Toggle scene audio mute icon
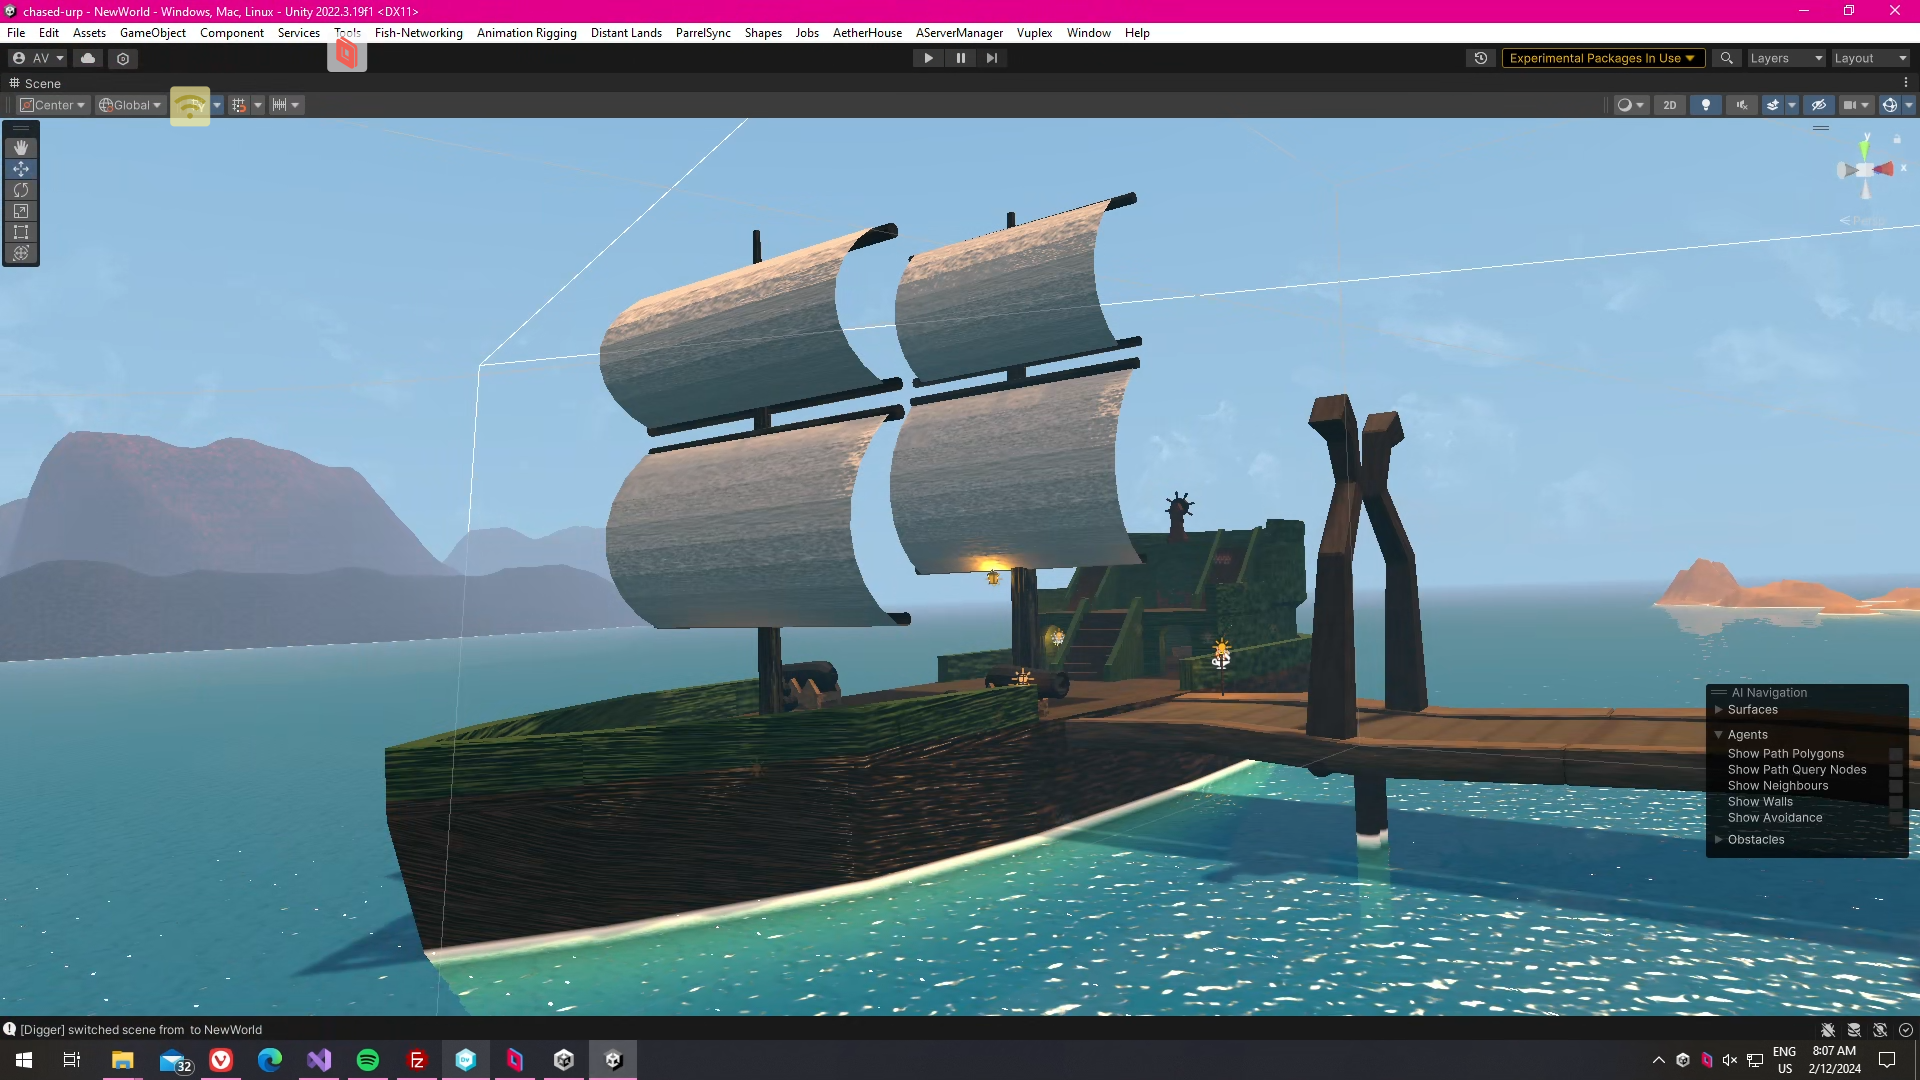1920x1080 pixels. pyautogui.click(x=1742, y=105)
